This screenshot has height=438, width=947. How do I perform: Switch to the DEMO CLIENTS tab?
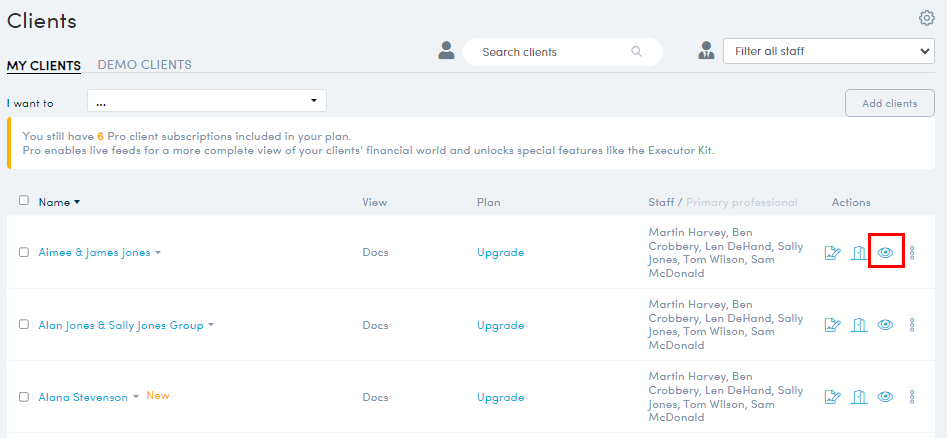tap(144, 65)
